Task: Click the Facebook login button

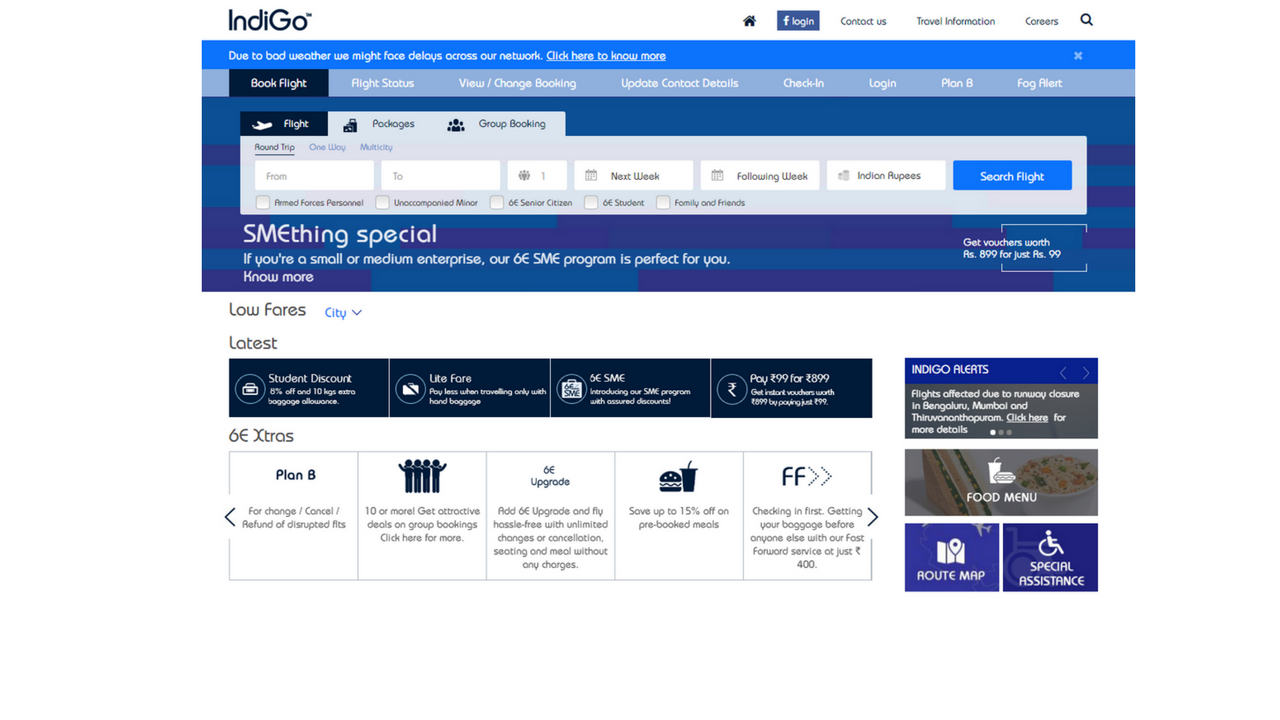Action: click(798, 21)
